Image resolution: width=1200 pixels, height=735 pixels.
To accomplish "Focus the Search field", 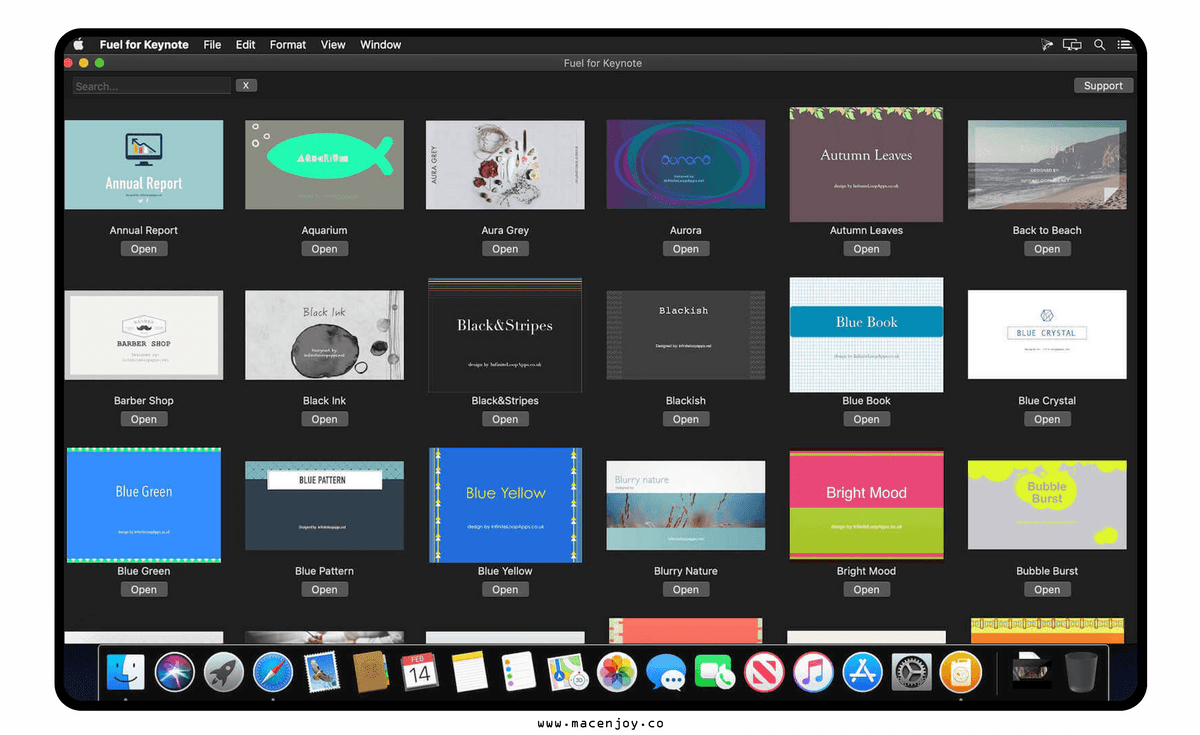I will pyautogui.click(x=151, y=86).
